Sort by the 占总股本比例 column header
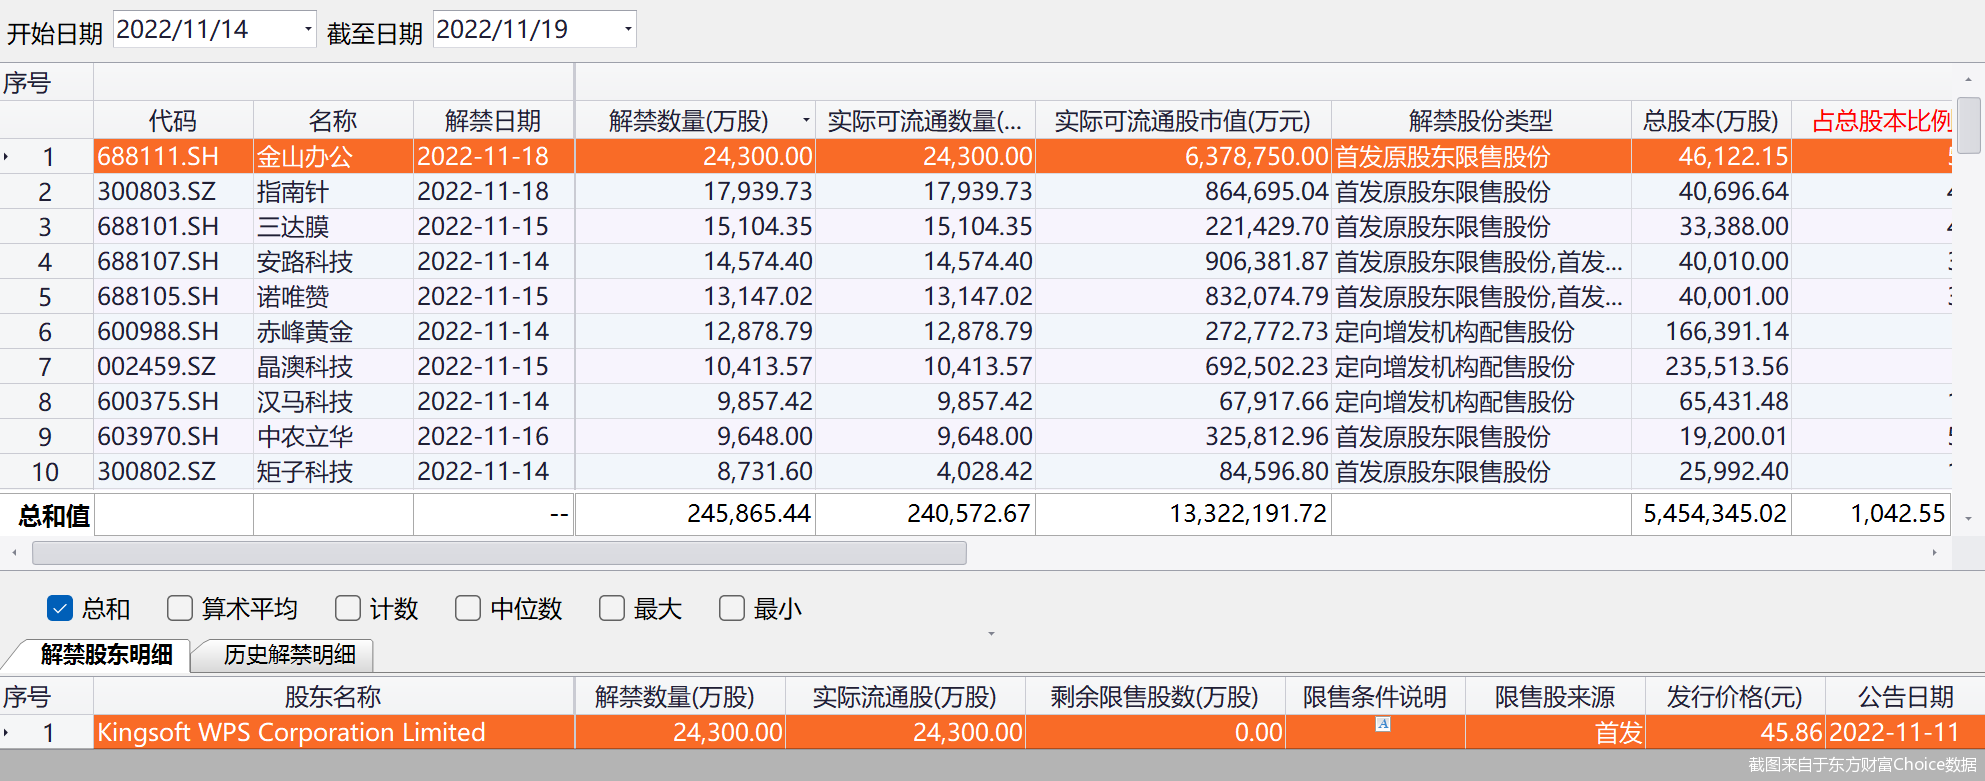 [1880, 121]
